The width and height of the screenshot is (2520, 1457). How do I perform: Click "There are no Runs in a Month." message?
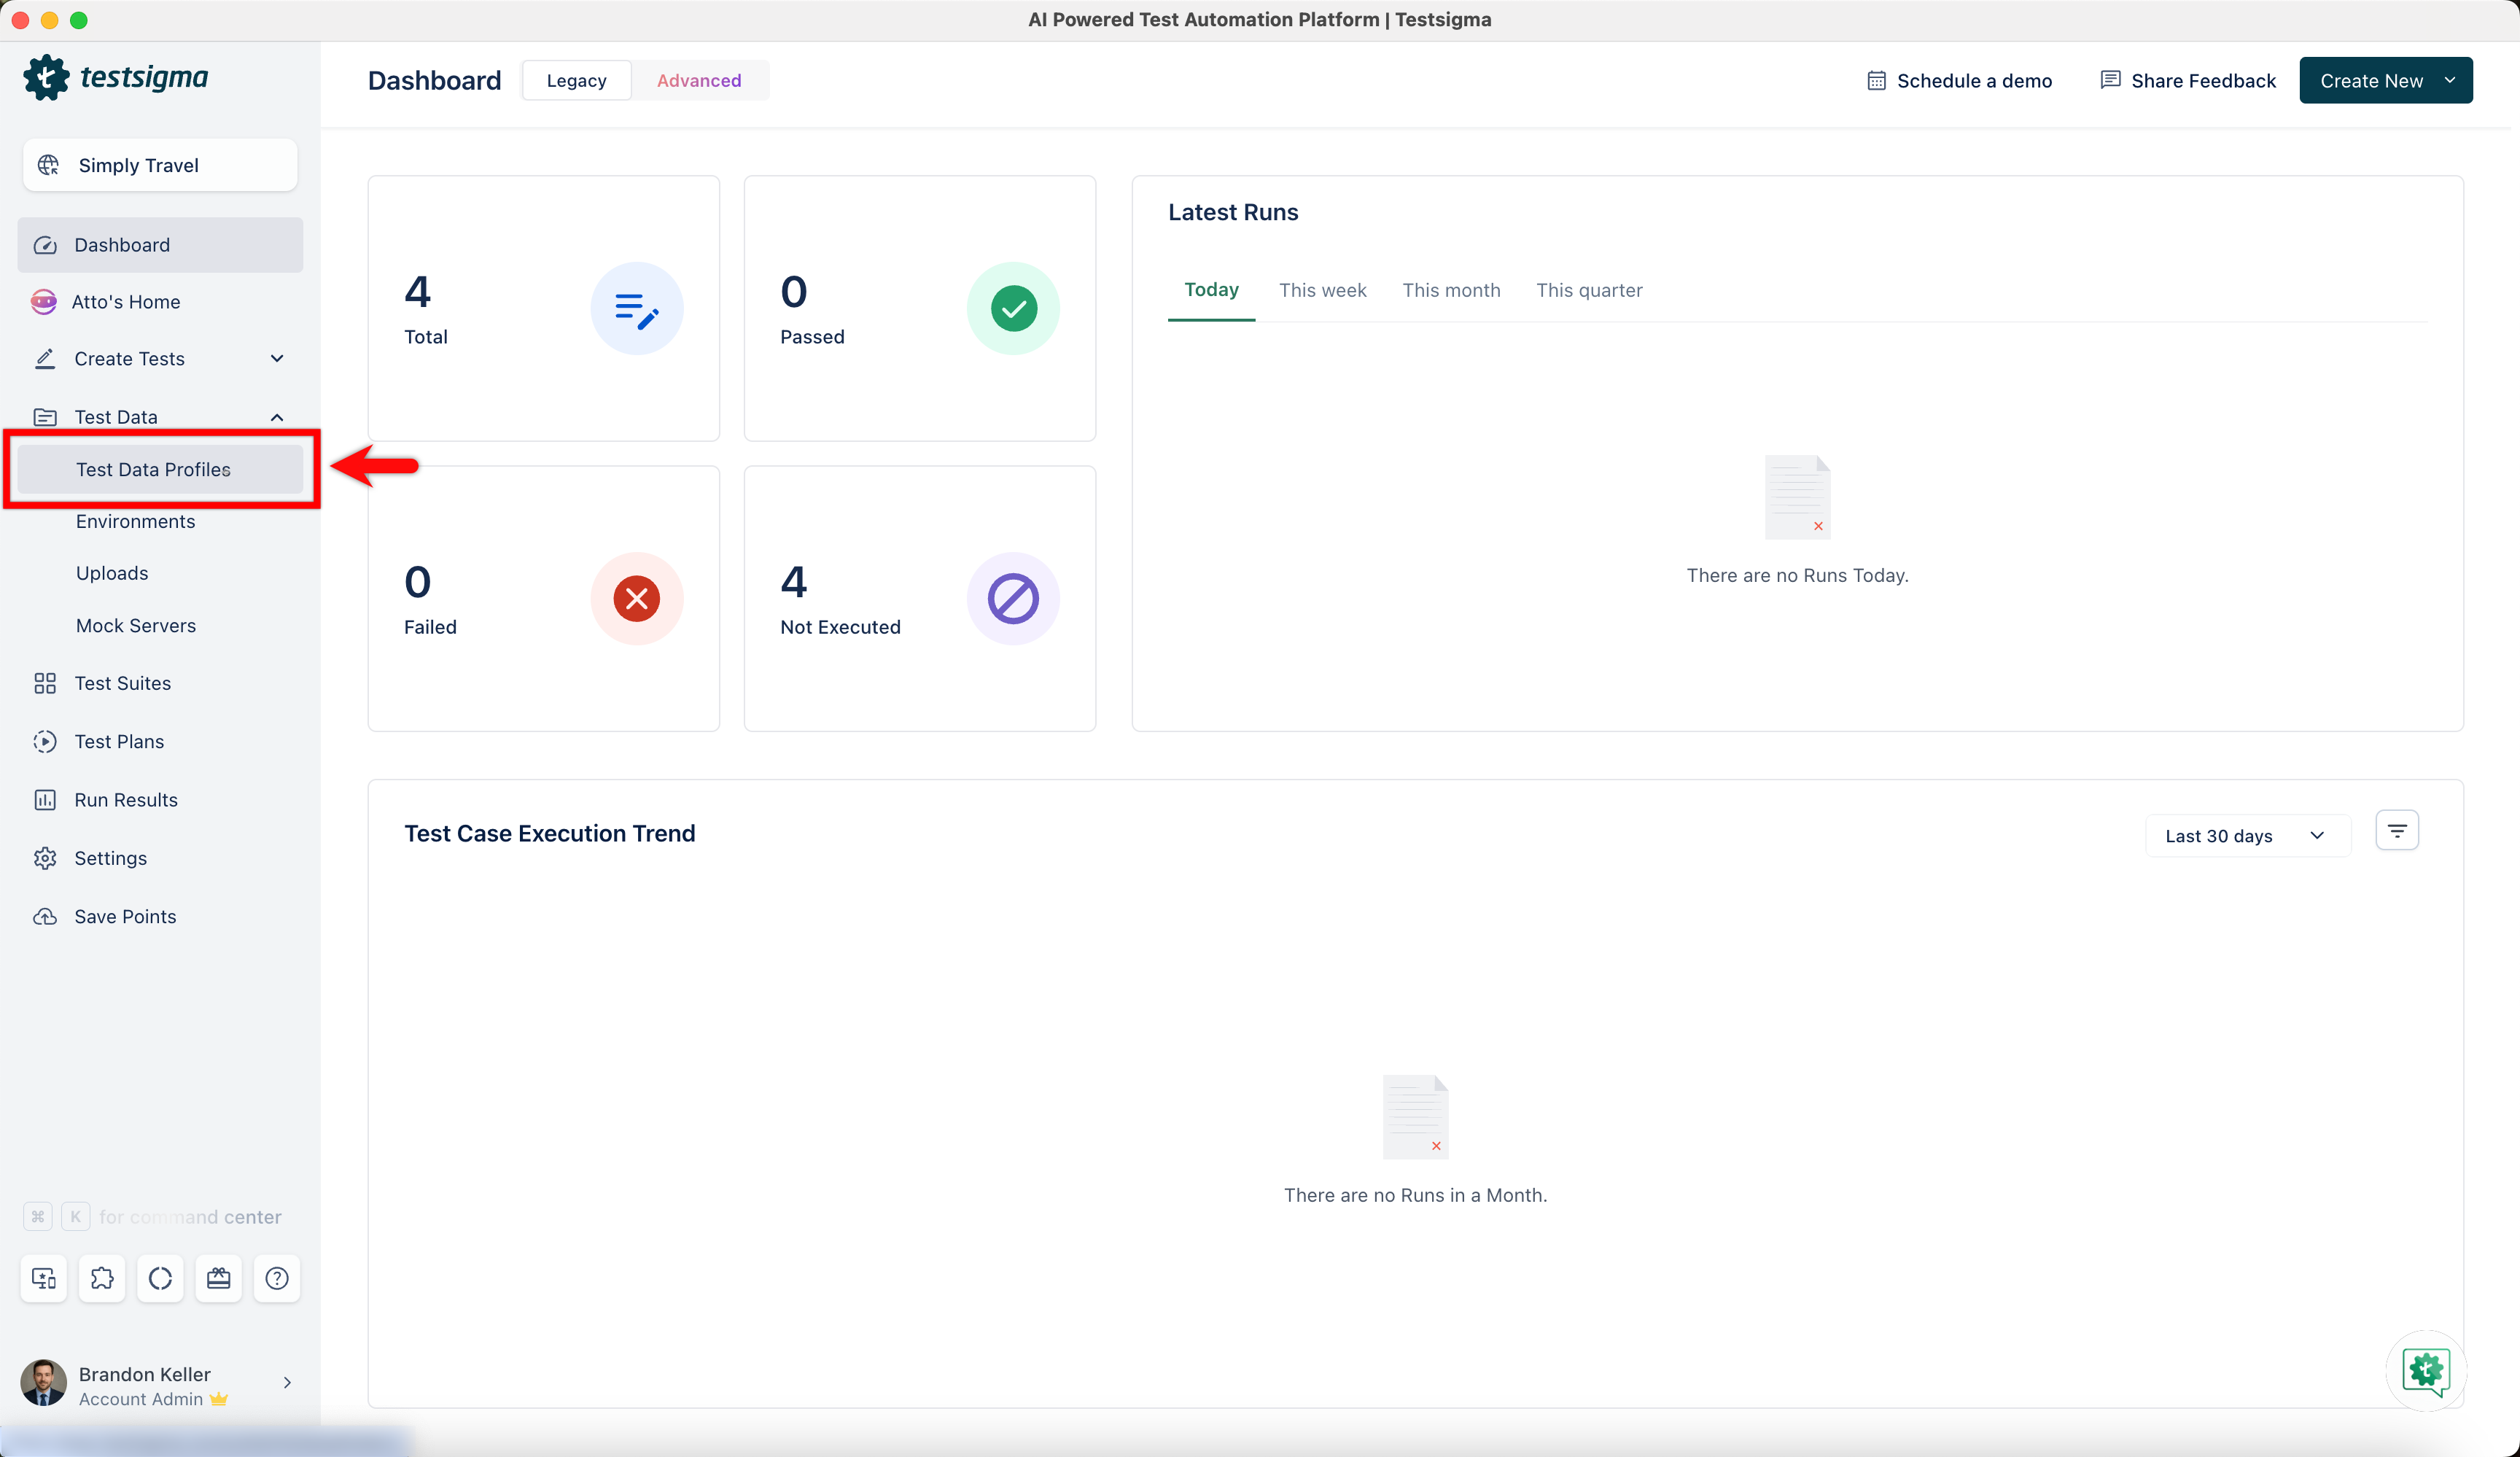(1415, 1195)
